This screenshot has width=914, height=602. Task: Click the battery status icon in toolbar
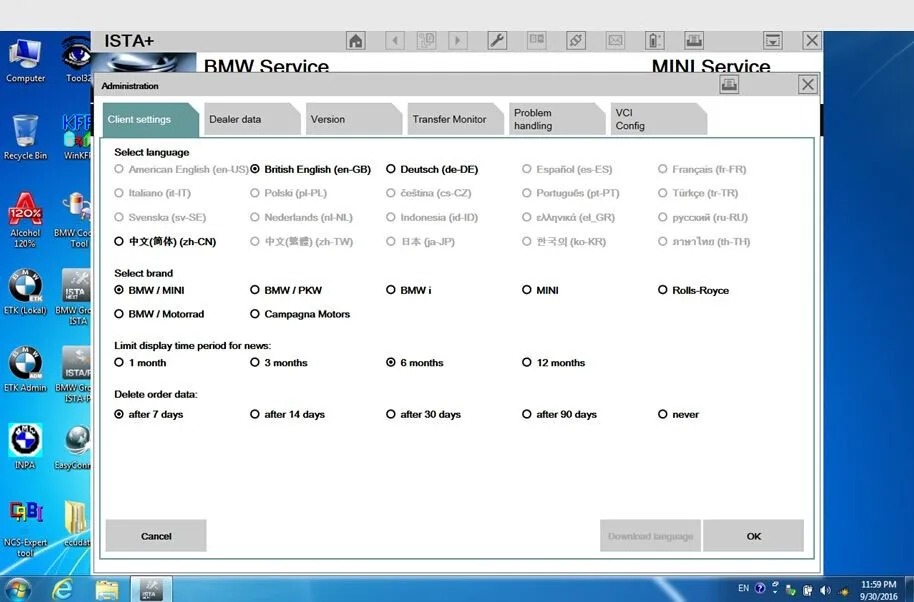tap(655, 41)
